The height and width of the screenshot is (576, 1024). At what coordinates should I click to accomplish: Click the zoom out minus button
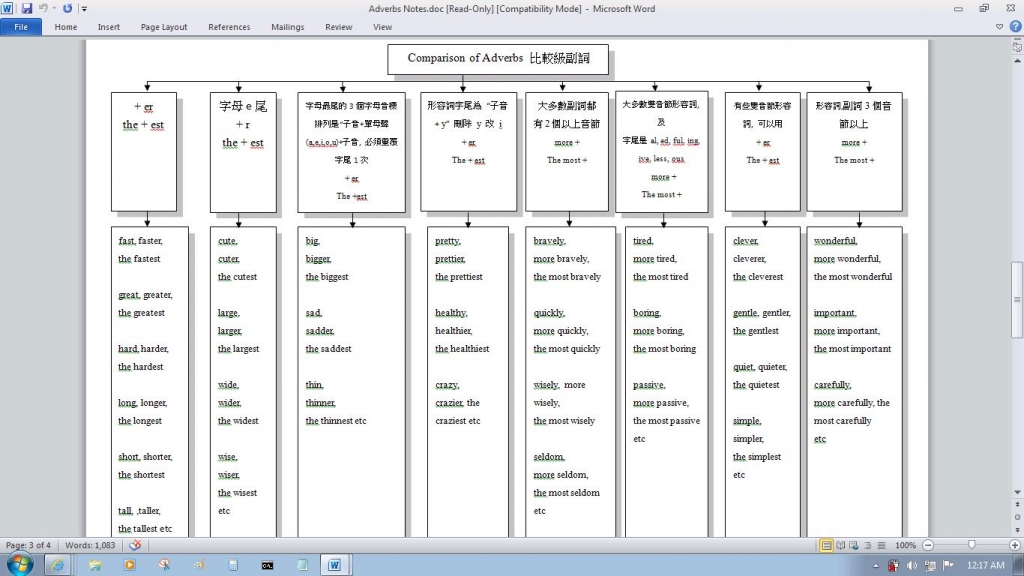click(x=929, y=545)
